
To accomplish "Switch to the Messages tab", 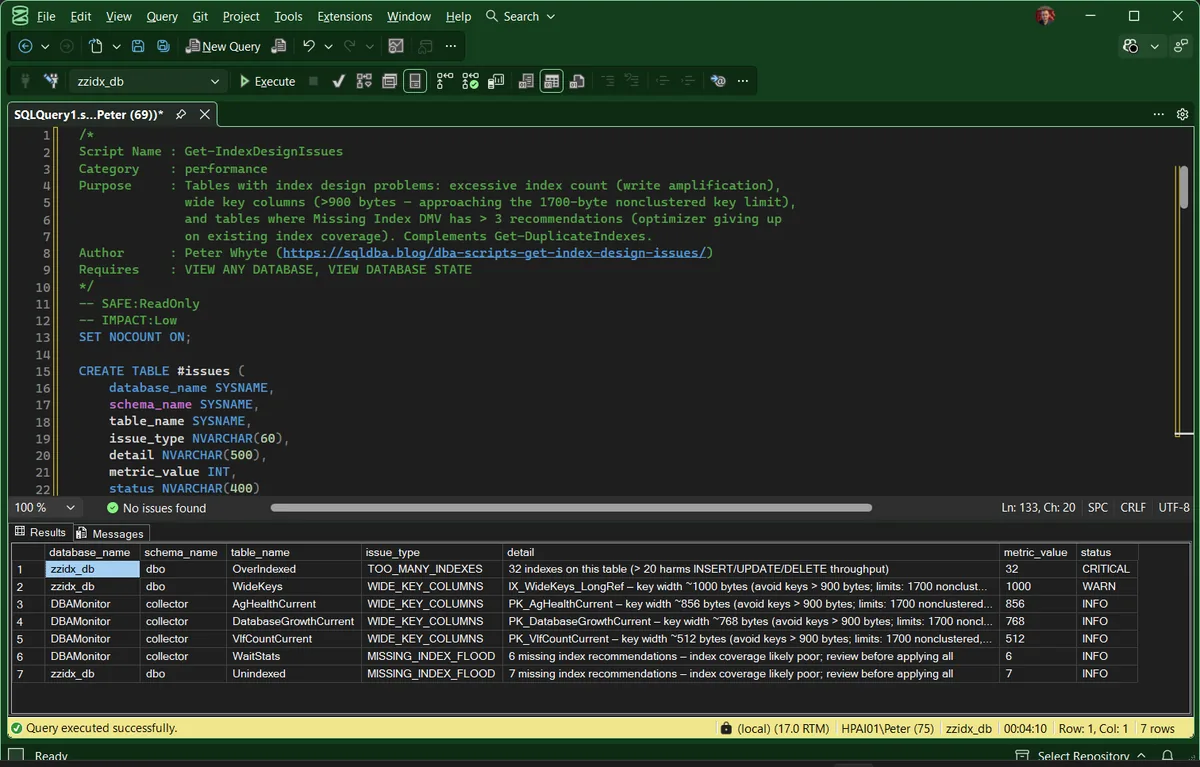I will point(111,534).
